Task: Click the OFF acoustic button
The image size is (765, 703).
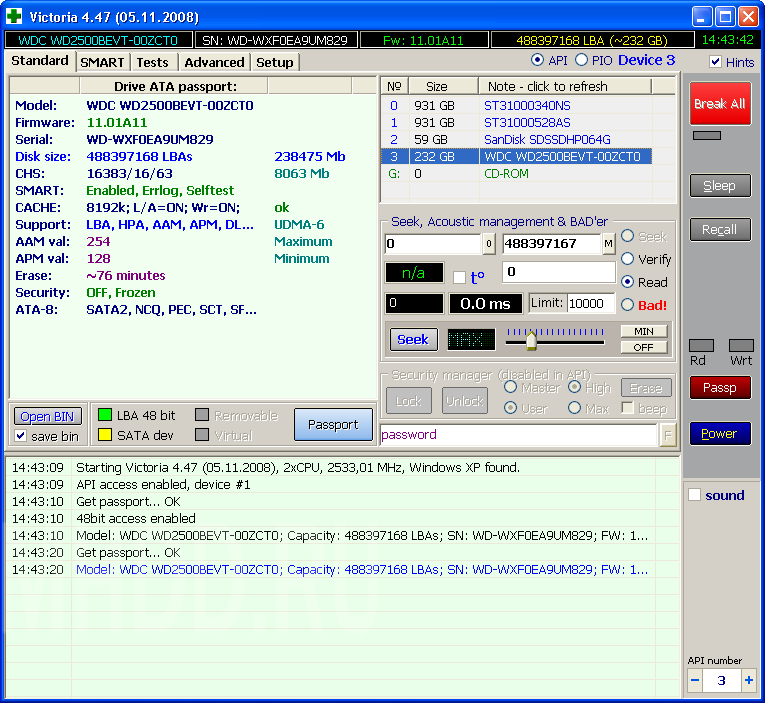Action: (x=644, y=347)
